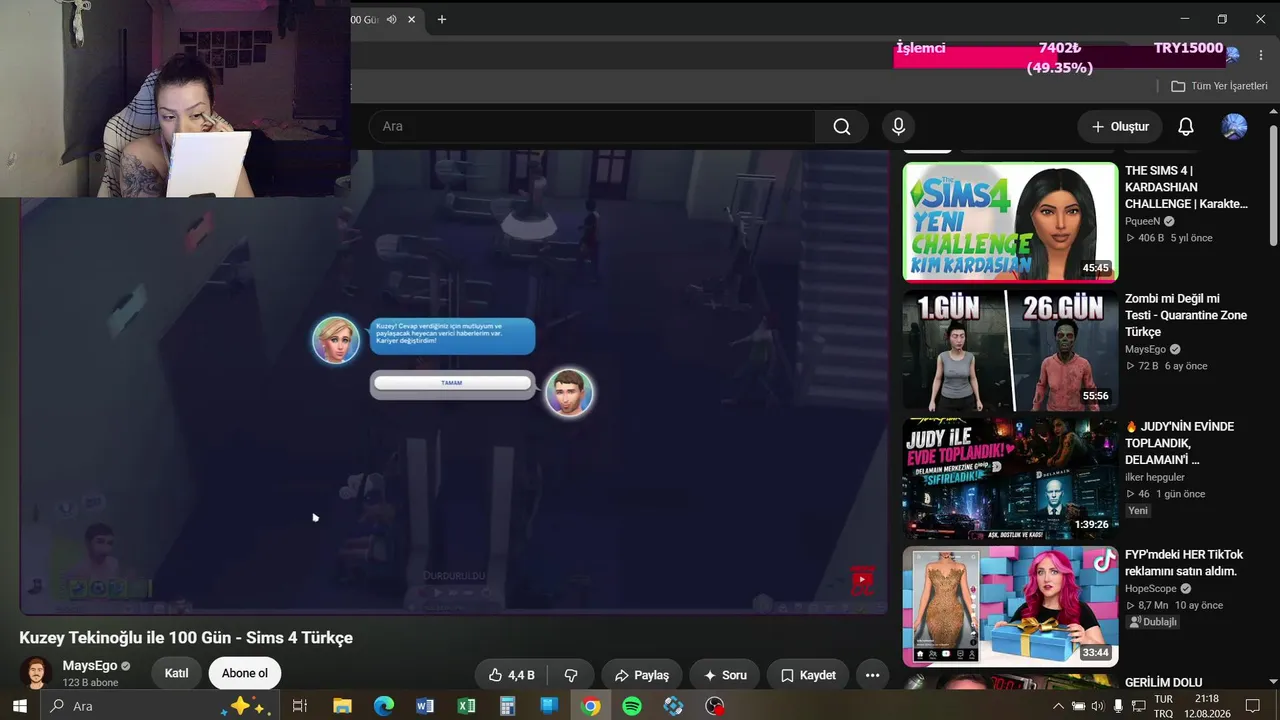Switch to Google Chrome on the taskbar
This screenshot has height=720, width=1280.
(x=591, y=706)
